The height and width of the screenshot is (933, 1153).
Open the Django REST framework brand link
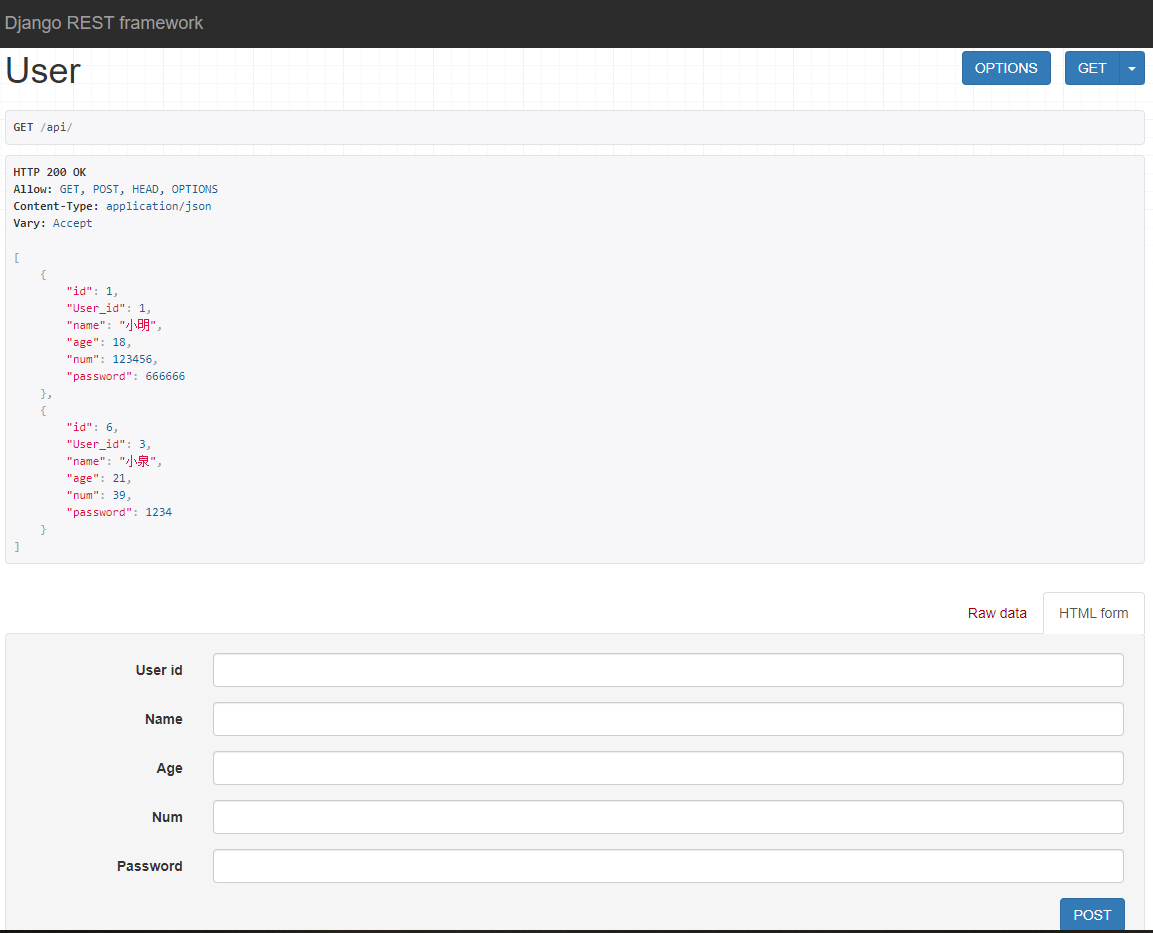point(104,23)
